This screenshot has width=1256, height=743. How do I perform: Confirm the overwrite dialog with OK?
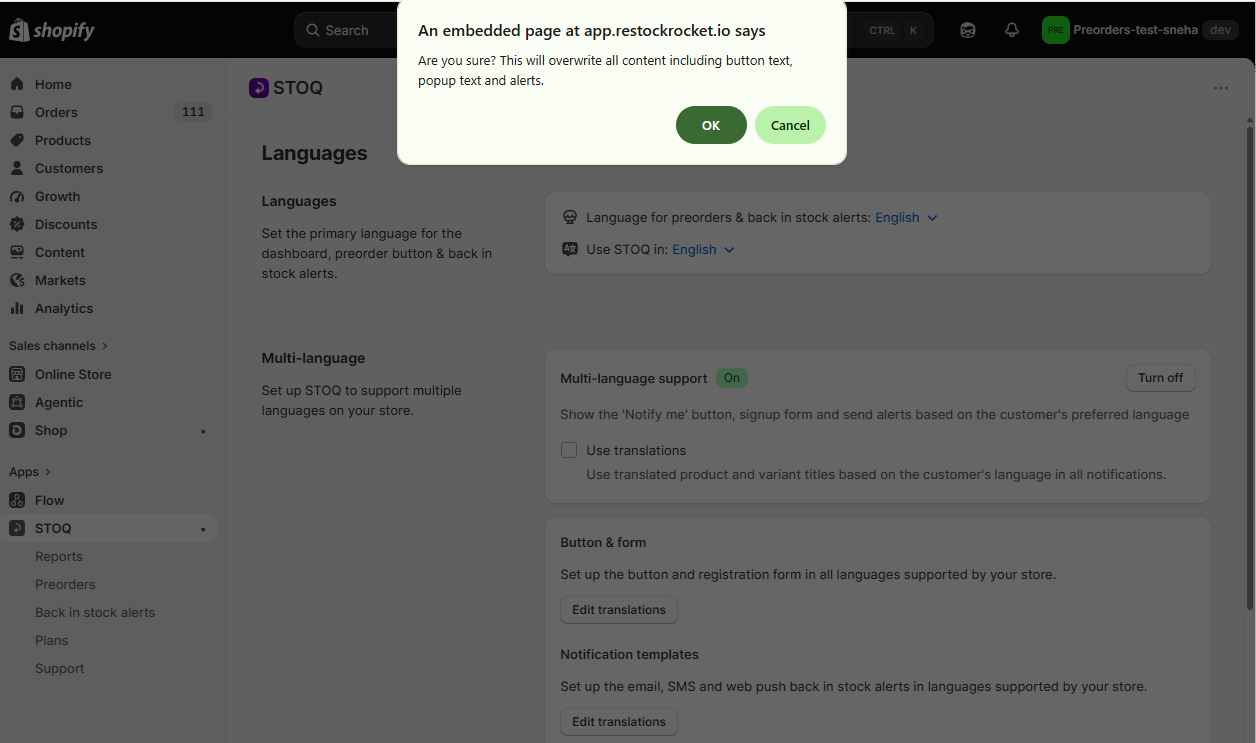(x=711, y=125)
